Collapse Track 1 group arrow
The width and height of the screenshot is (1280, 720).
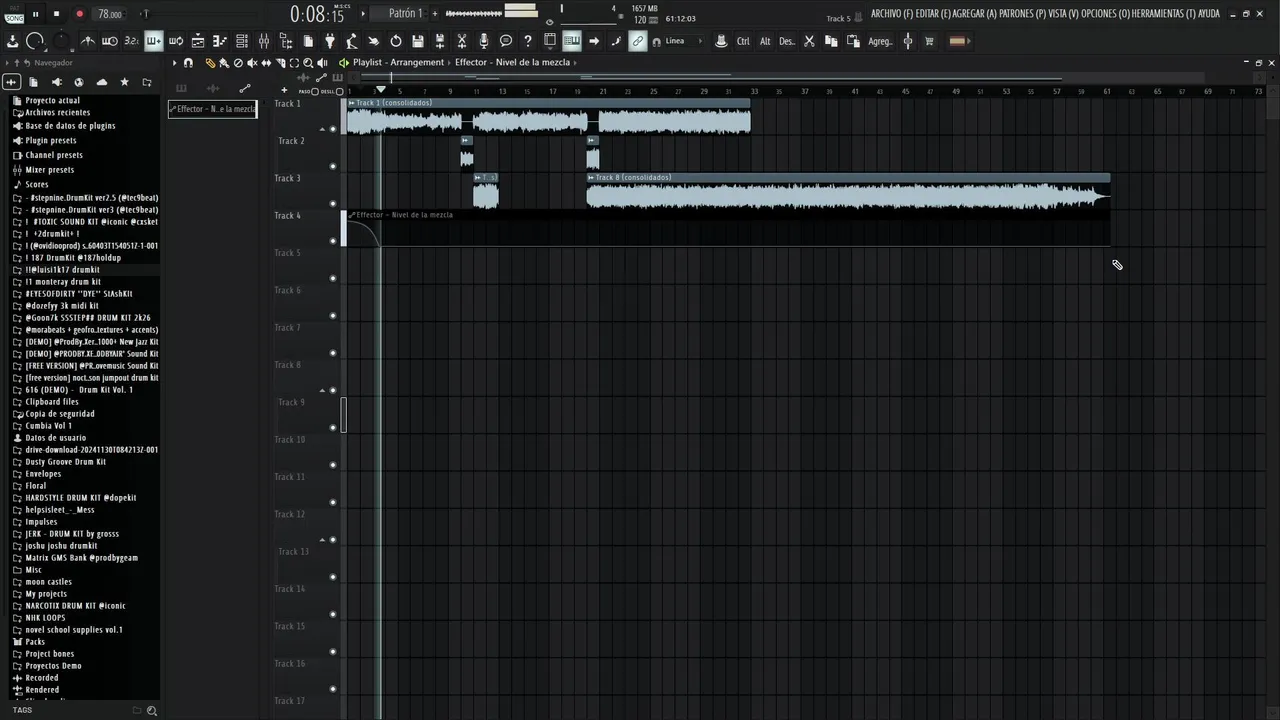(x=322, y=129)
